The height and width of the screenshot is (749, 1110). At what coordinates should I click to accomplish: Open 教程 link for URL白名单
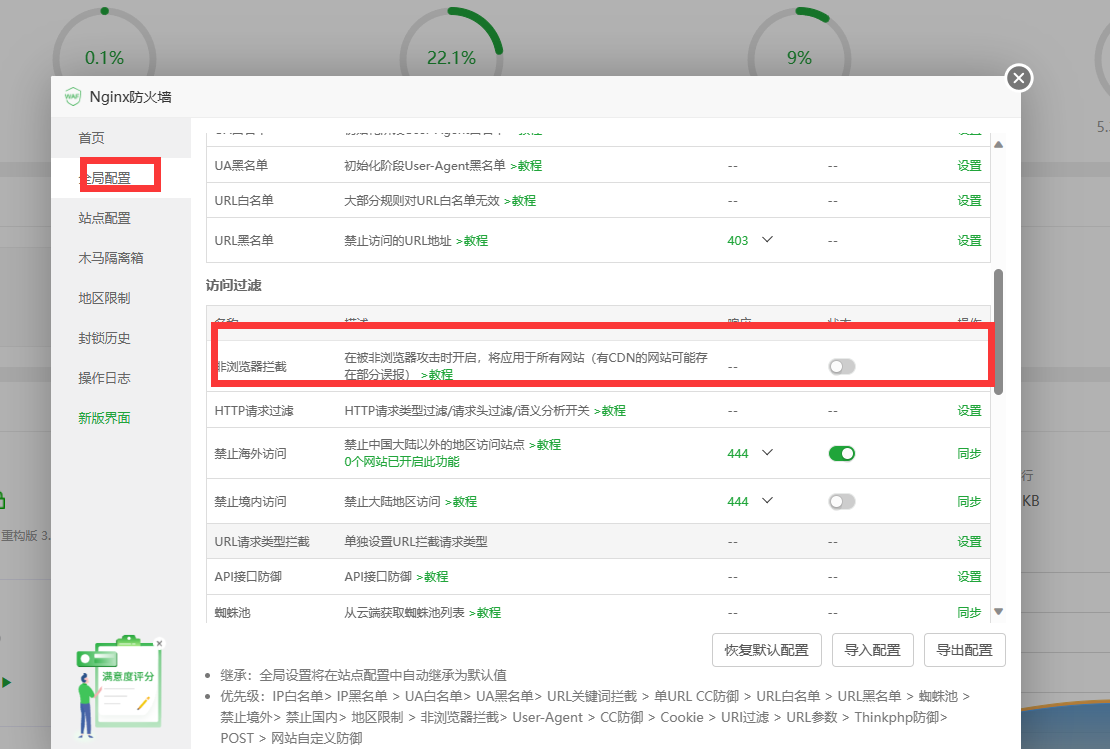(520, 200)
